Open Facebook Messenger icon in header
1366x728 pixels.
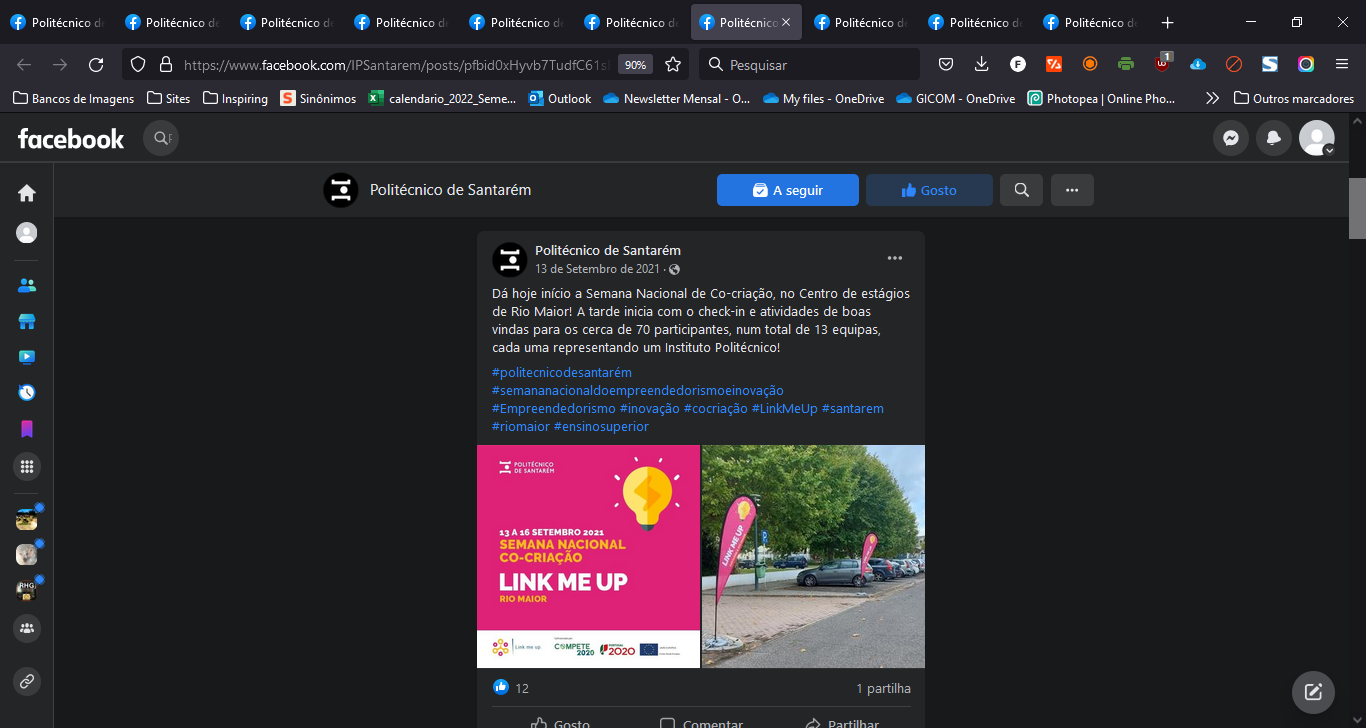click(x=1231, y=139)
